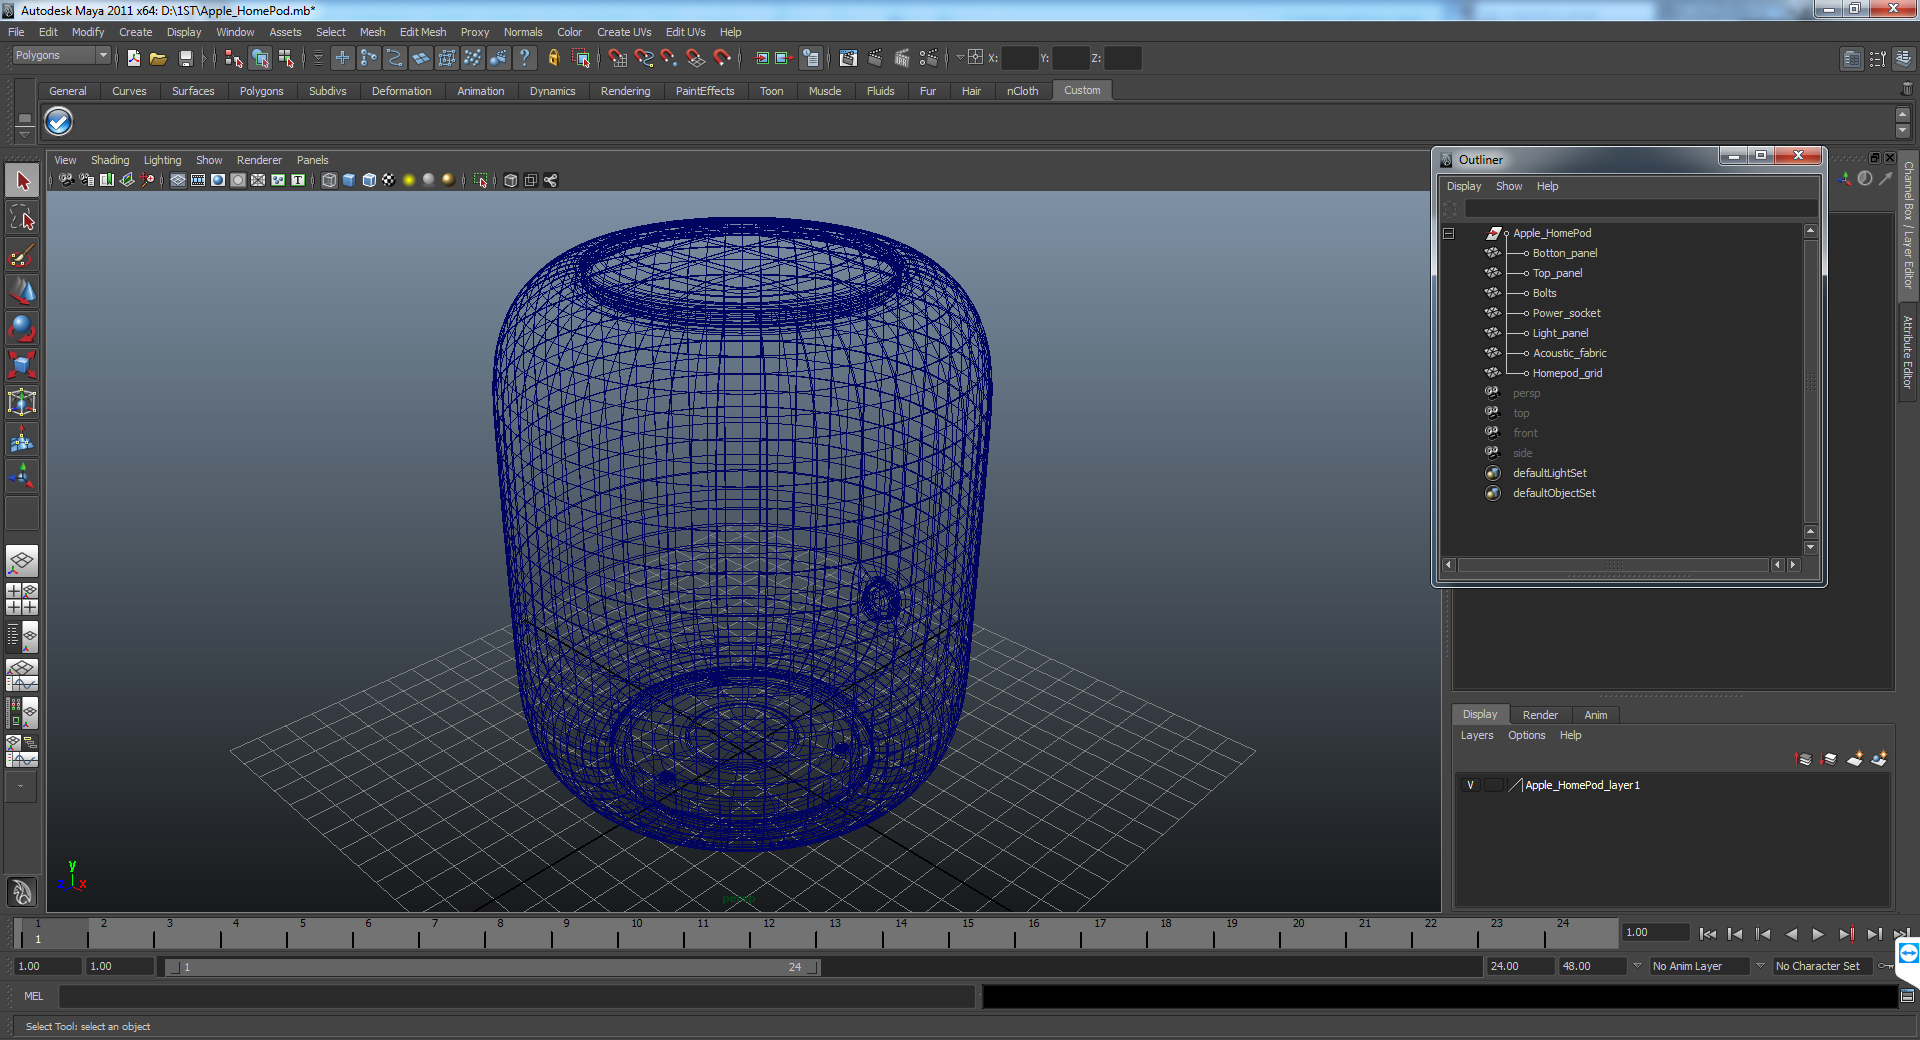
Task: Open the Edit Mesh menu
Action: tap(423, 32)
